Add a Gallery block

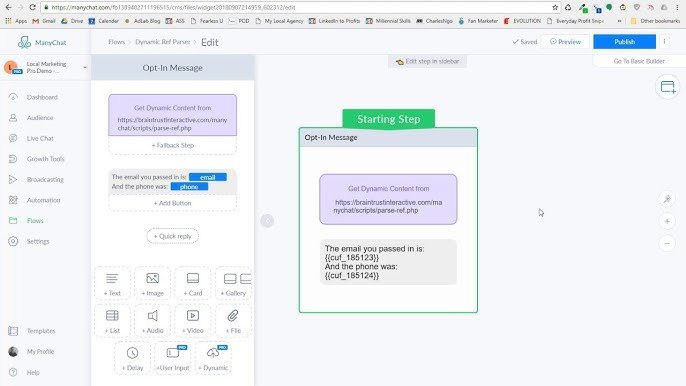[234, 284]
